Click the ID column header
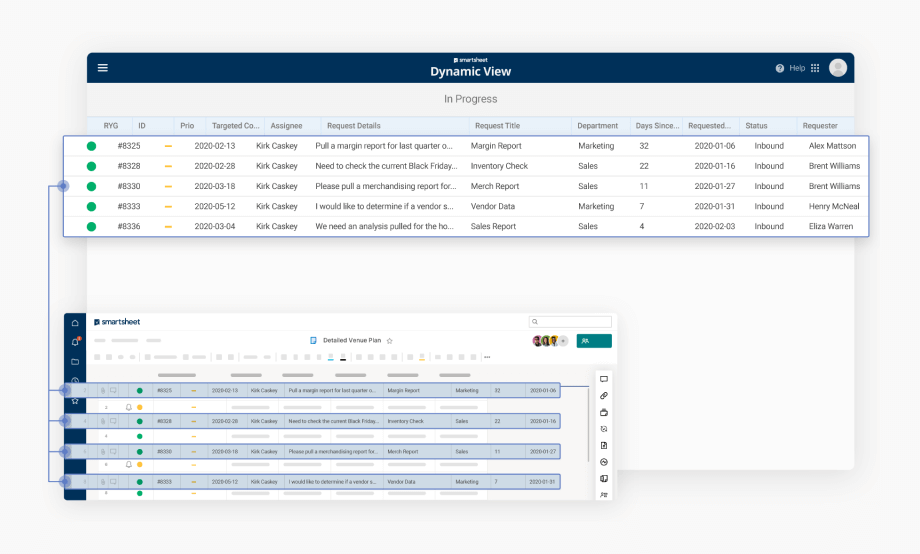 coord(142,126)
